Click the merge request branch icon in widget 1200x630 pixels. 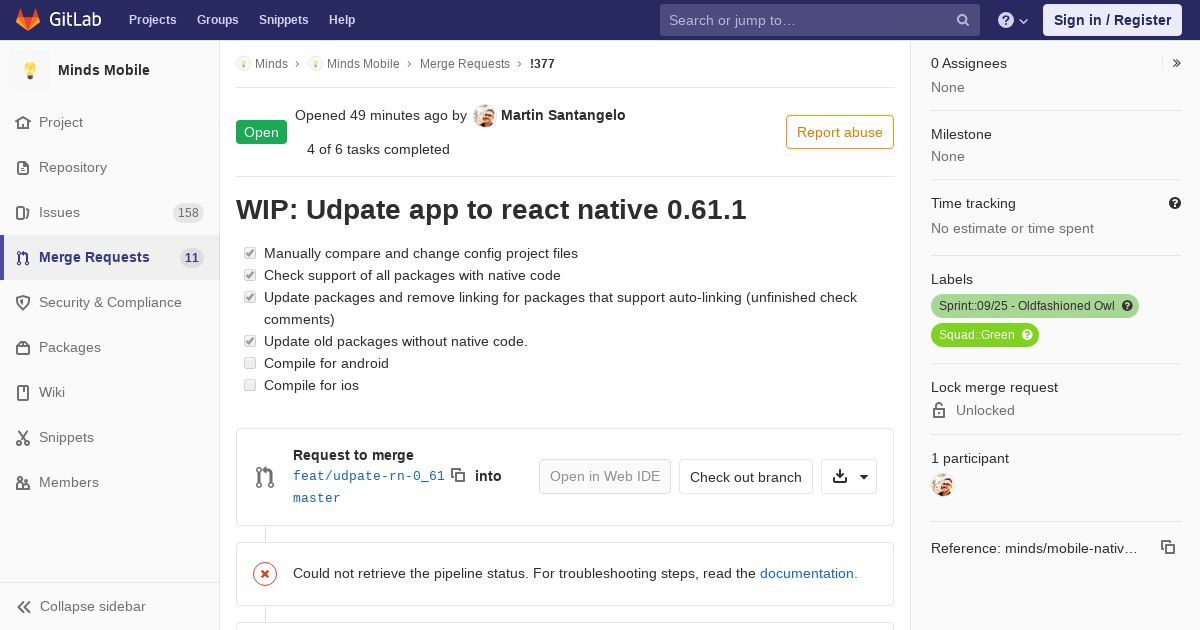(264, 477)
